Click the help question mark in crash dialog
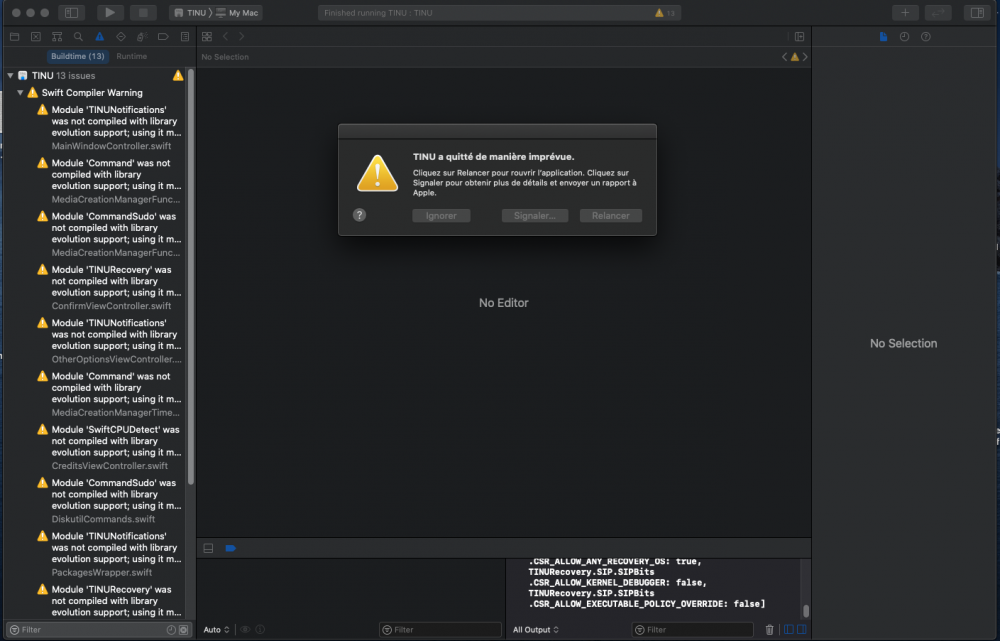The image size is (1000, 641). point(360,216)
